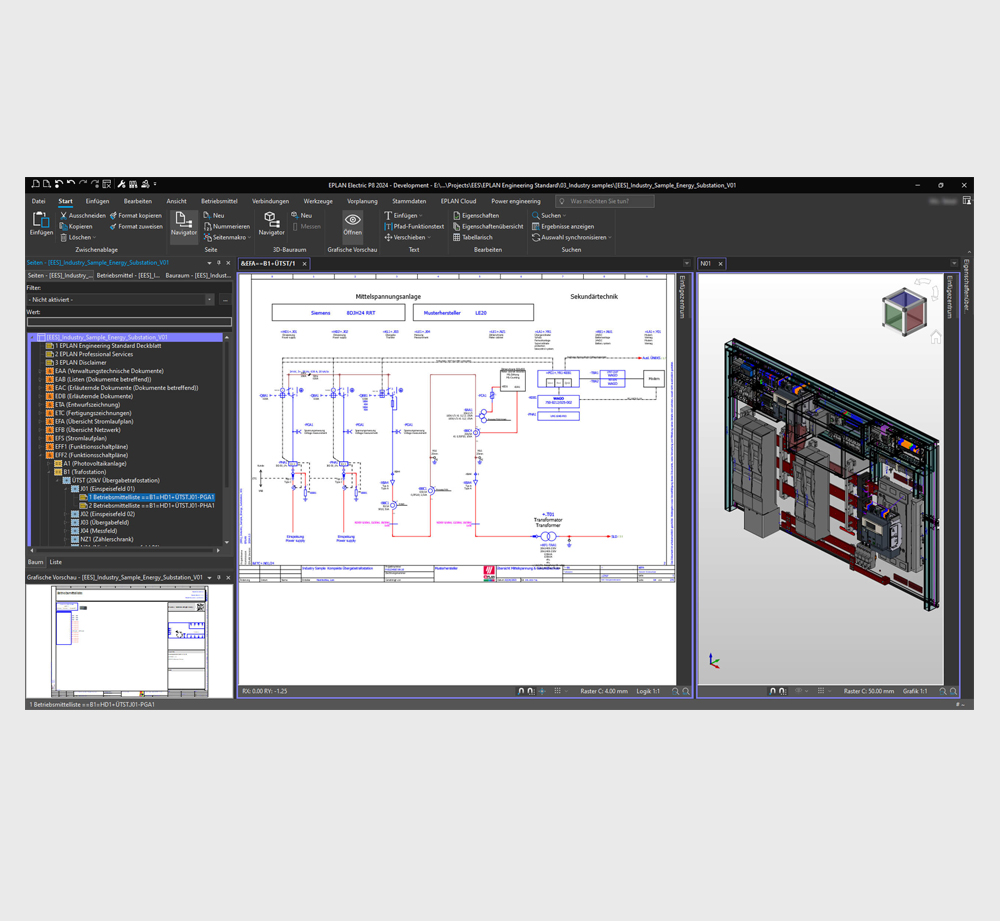This screenshot has height=921, width=1000.
Task: Click Eigenschaftenübersicht in the ribbon
Action: tap(488, 226)
